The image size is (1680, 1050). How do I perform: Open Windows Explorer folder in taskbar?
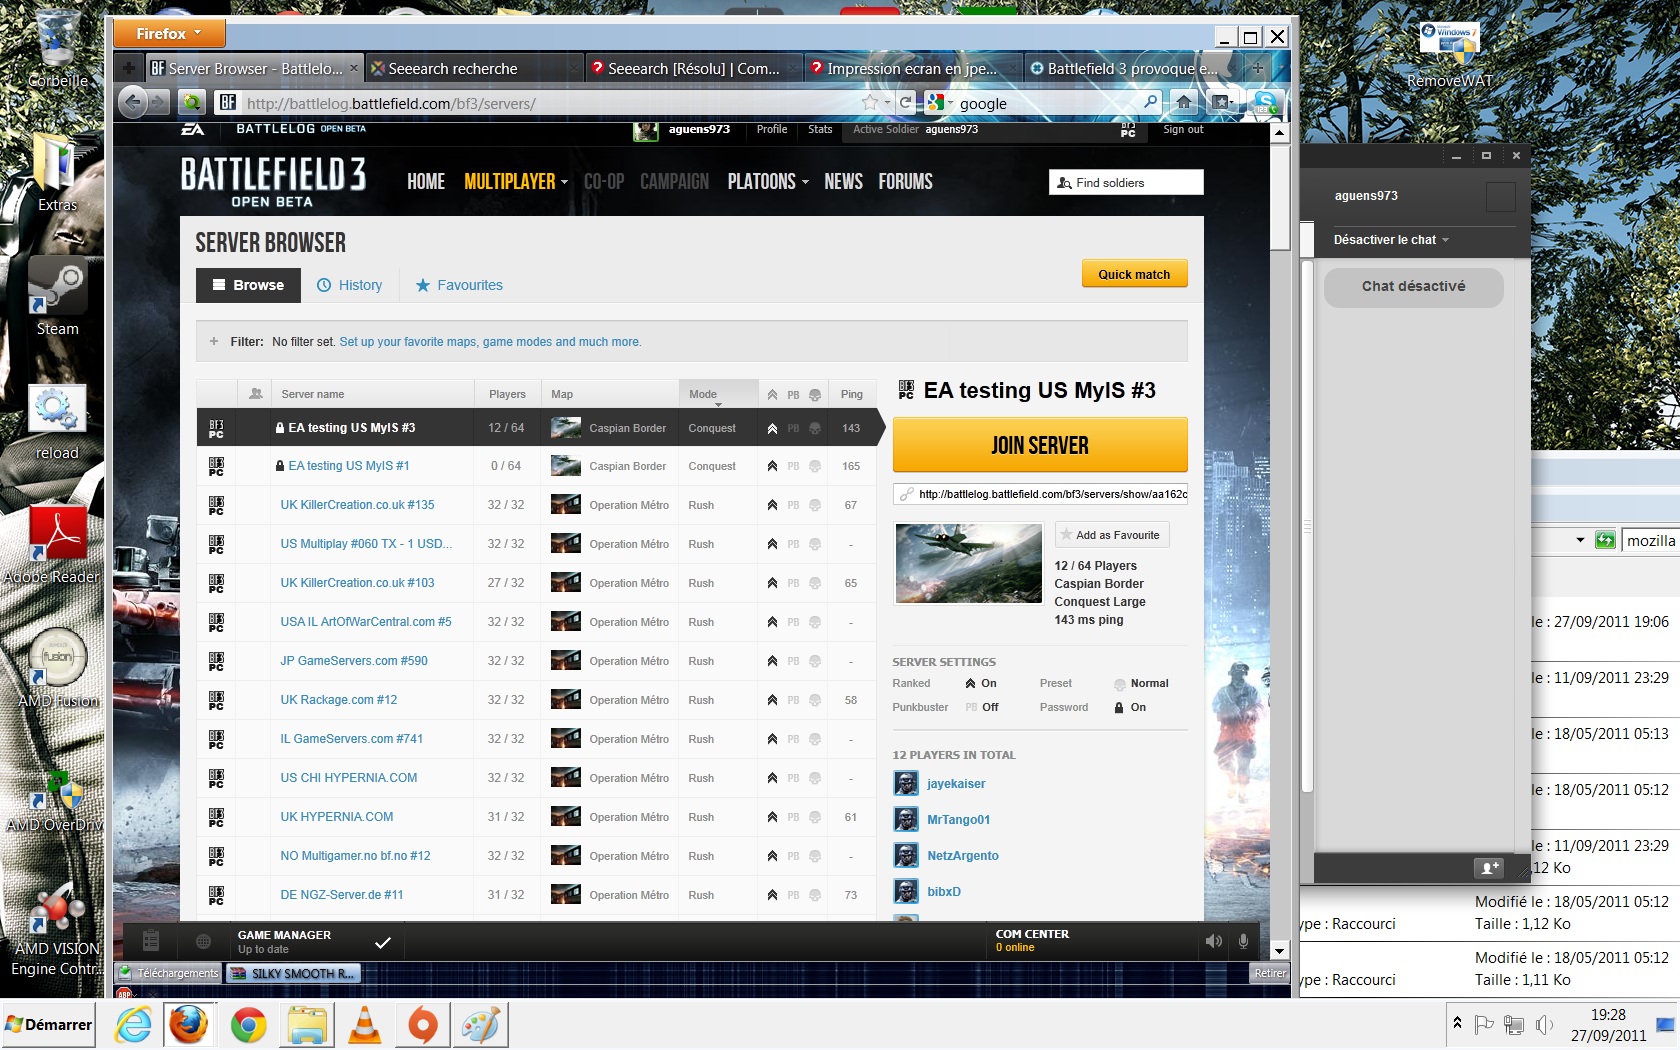(x=307, y=1025)
